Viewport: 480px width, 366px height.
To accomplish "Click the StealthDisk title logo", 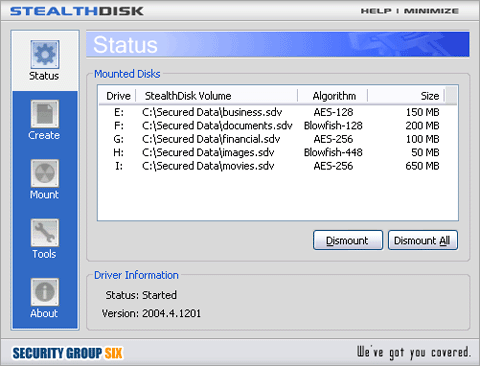I will click(x=77, y=11).
